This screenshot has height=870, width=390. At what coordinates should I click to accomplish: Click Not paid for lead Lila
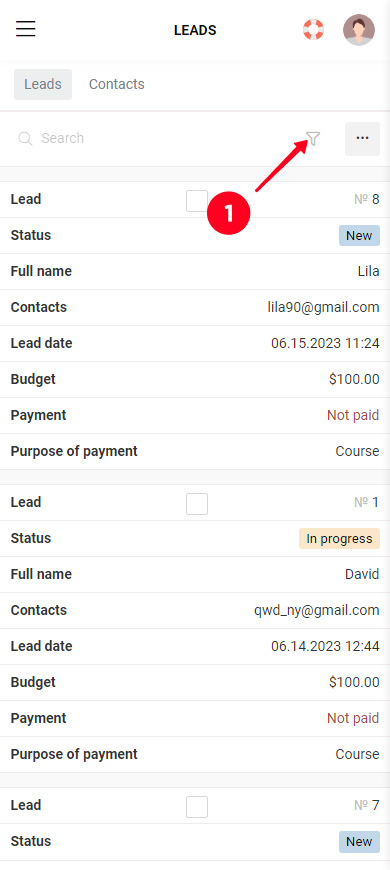[353, 415]
